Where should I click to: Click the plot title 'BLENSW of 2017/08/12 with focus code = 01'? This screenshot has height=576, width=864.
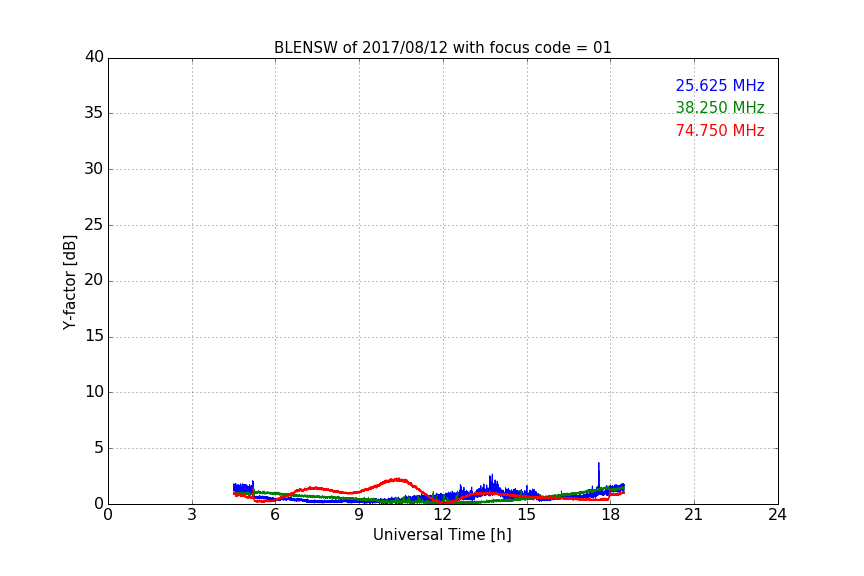pyautogui.click(x=442, y=48)
